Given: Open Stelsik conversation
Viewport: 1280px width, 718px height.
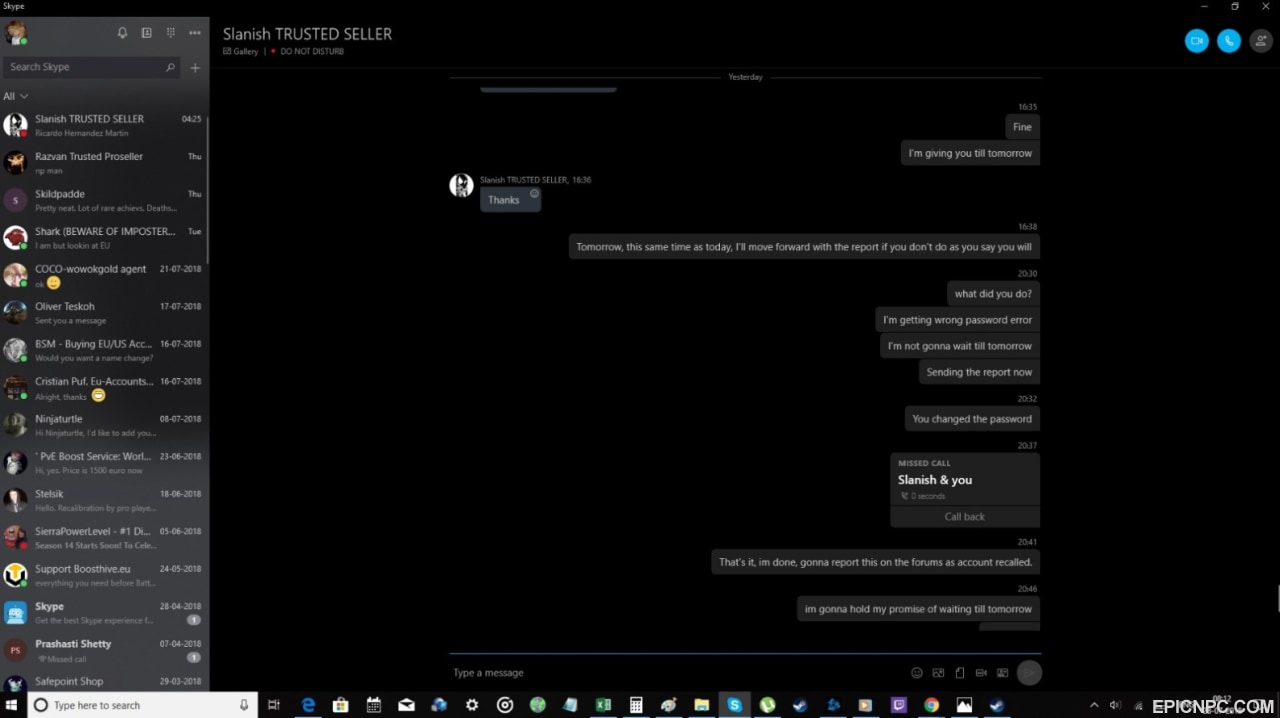Looking at the screenshot, I should pos(104,500).
